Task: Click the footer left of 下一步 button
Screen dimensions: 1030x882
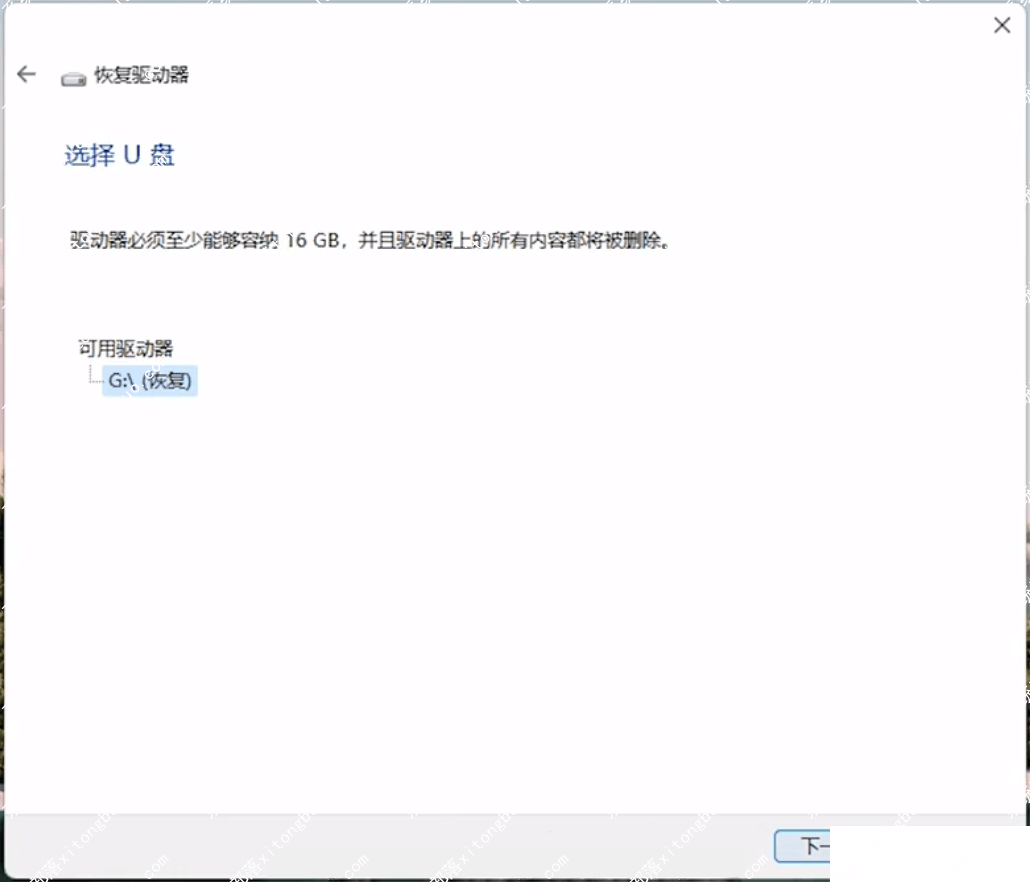Action: click(600, 845)
